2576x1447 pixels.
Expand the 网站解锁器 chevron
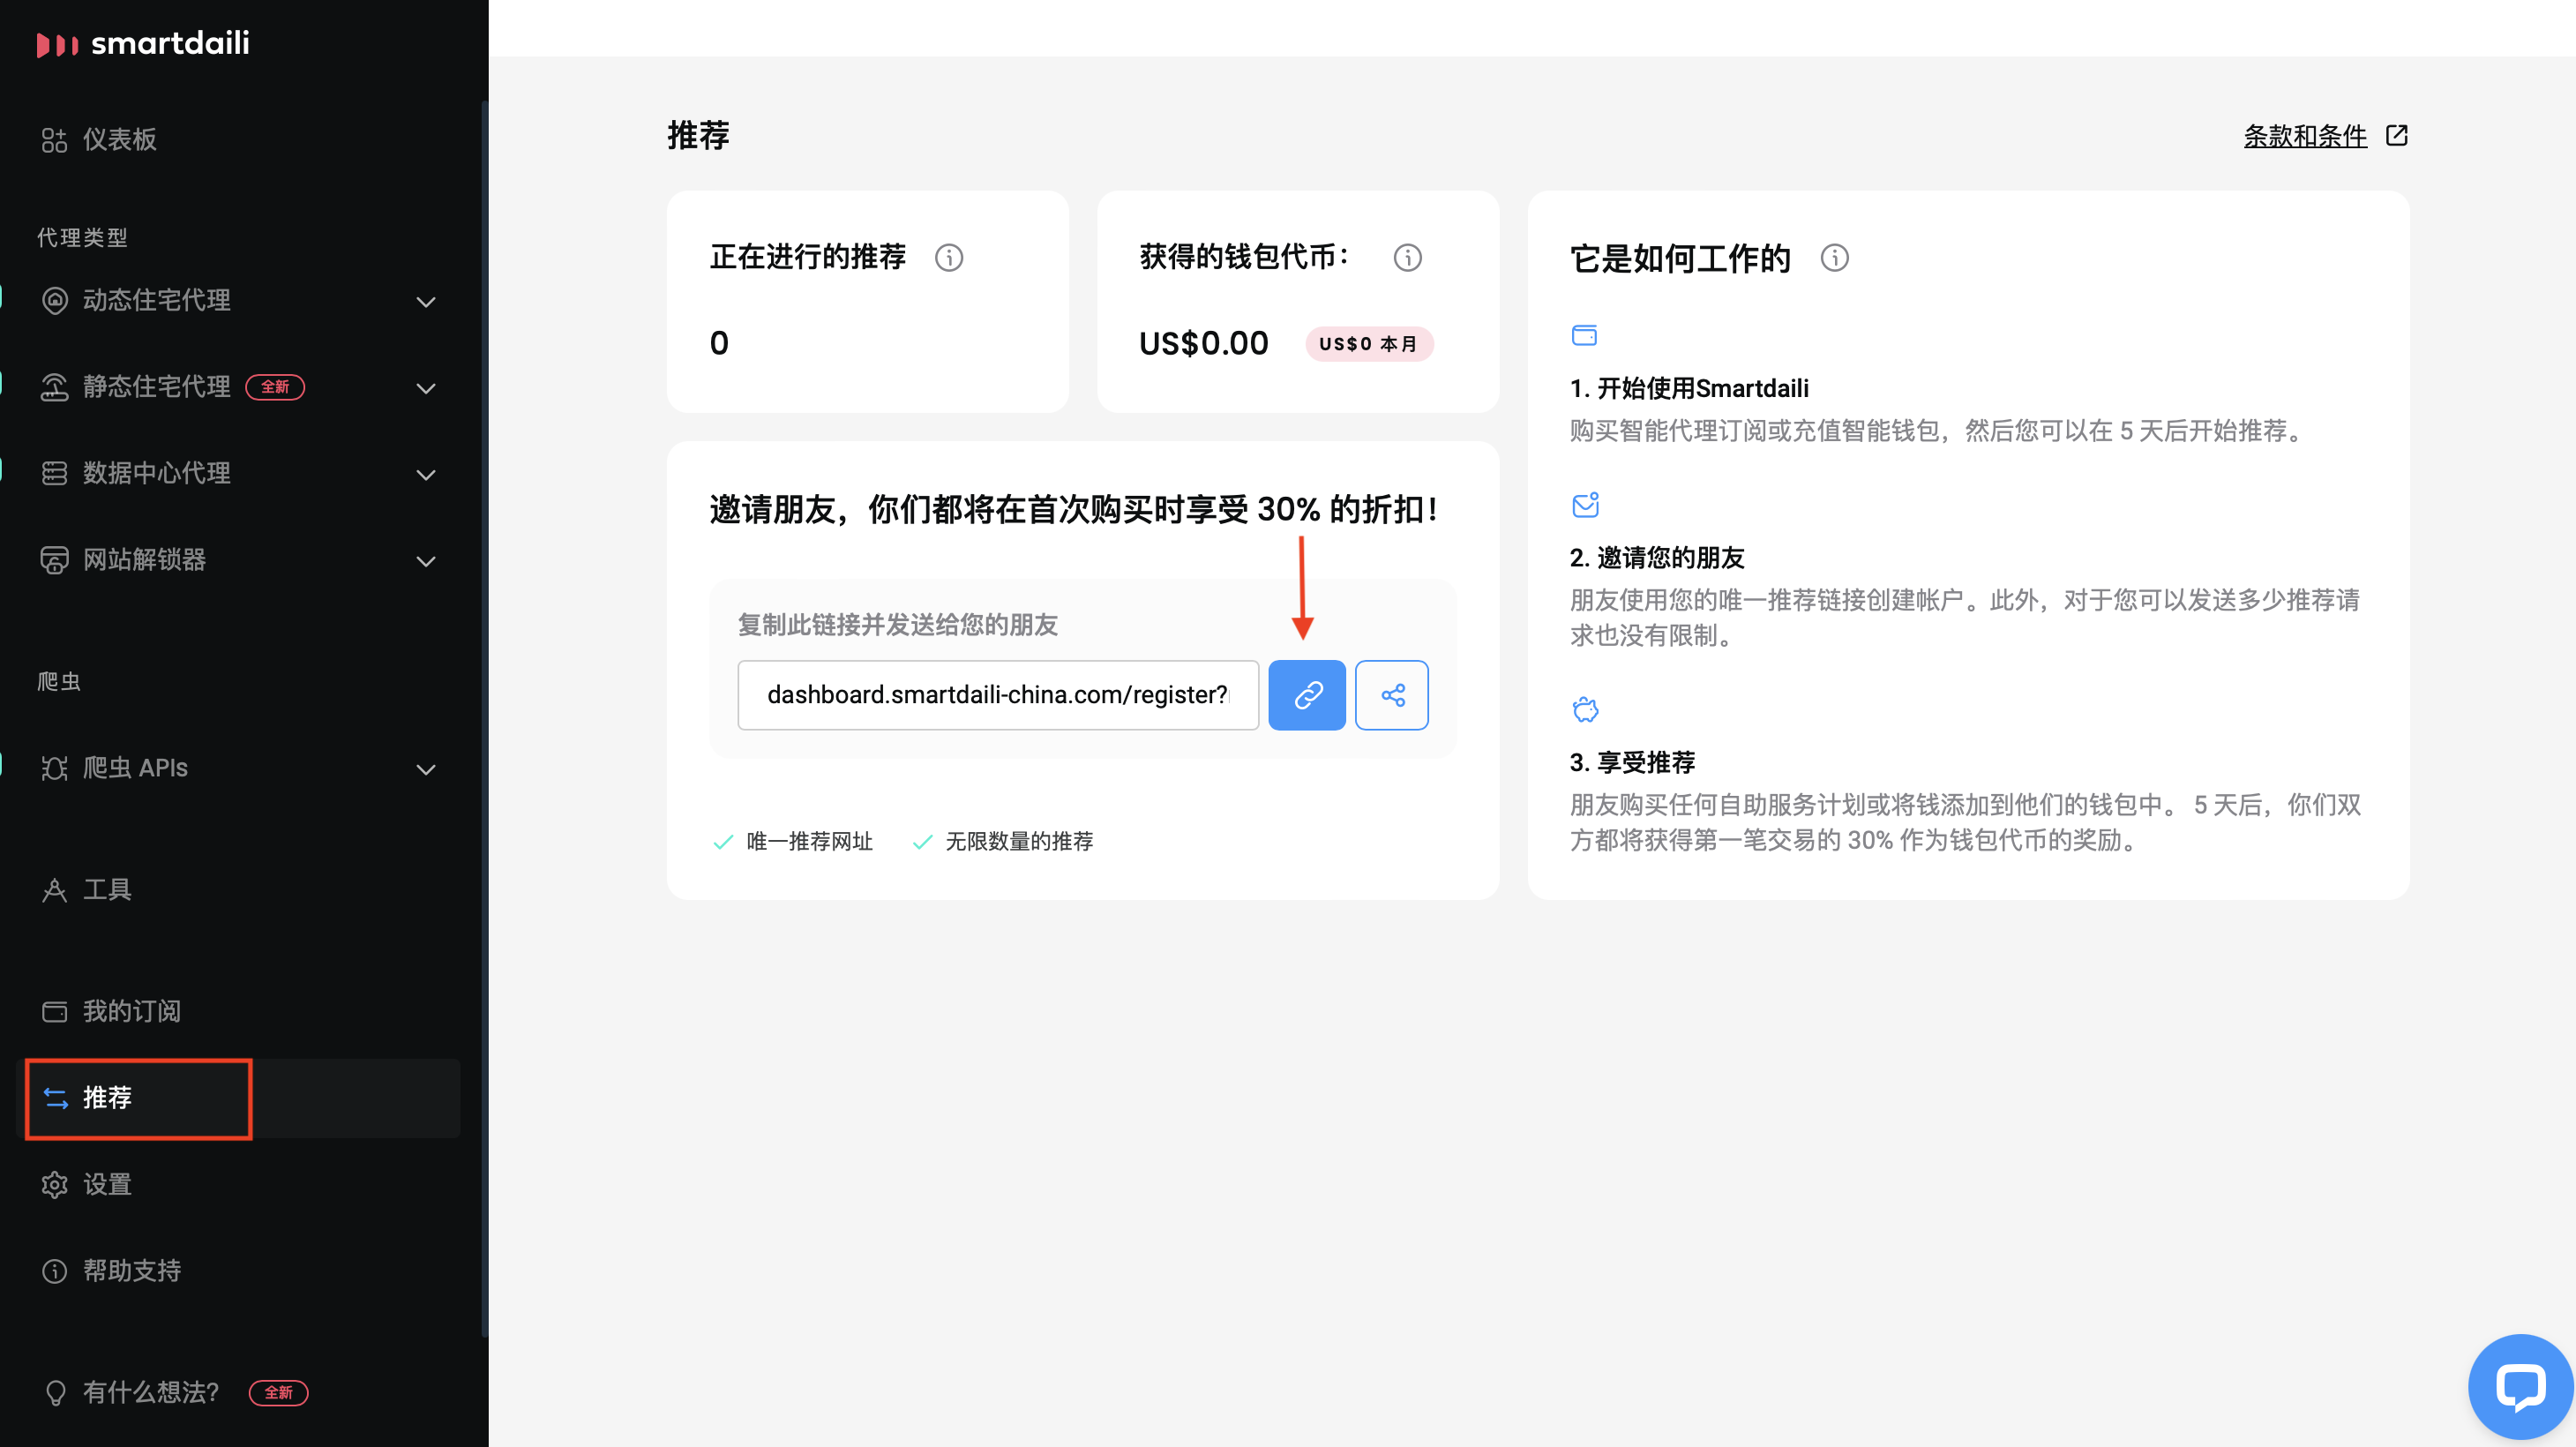[x=426, y=561]
